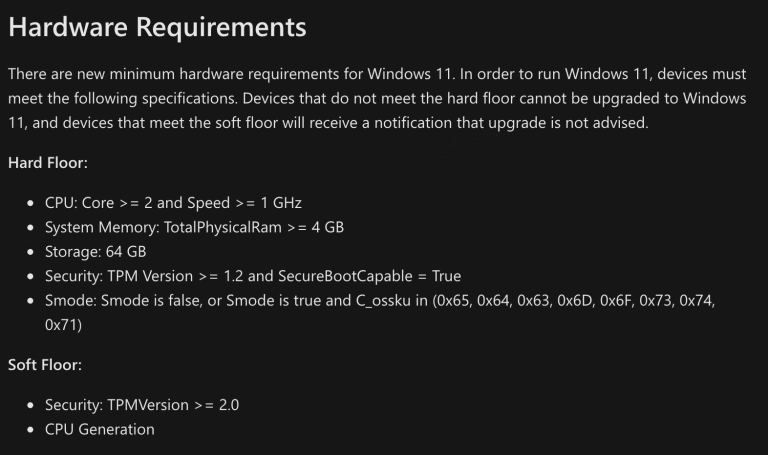Click the '1 GHz' text
Image resolution: width=768 pixels, height=455 pixels.
click(x=281, y=203)
